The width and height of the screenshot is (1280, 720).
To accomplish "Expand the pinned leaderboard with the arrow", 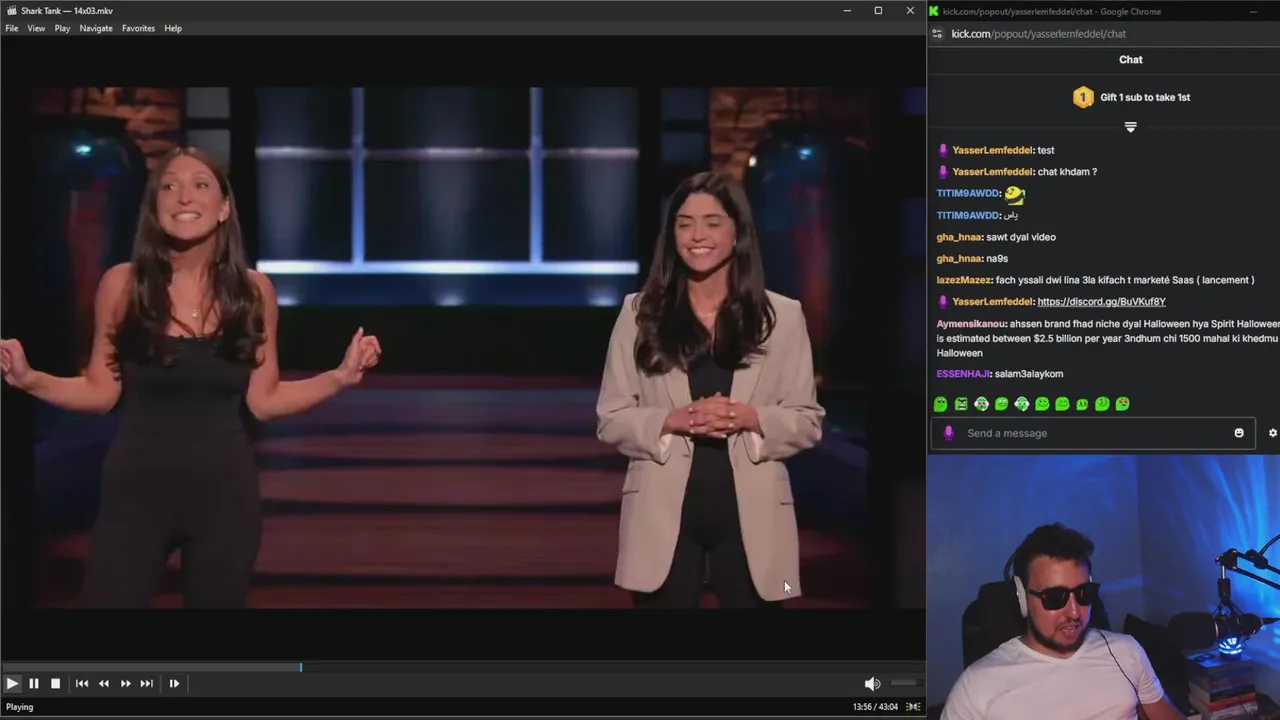I will 1131,127.
